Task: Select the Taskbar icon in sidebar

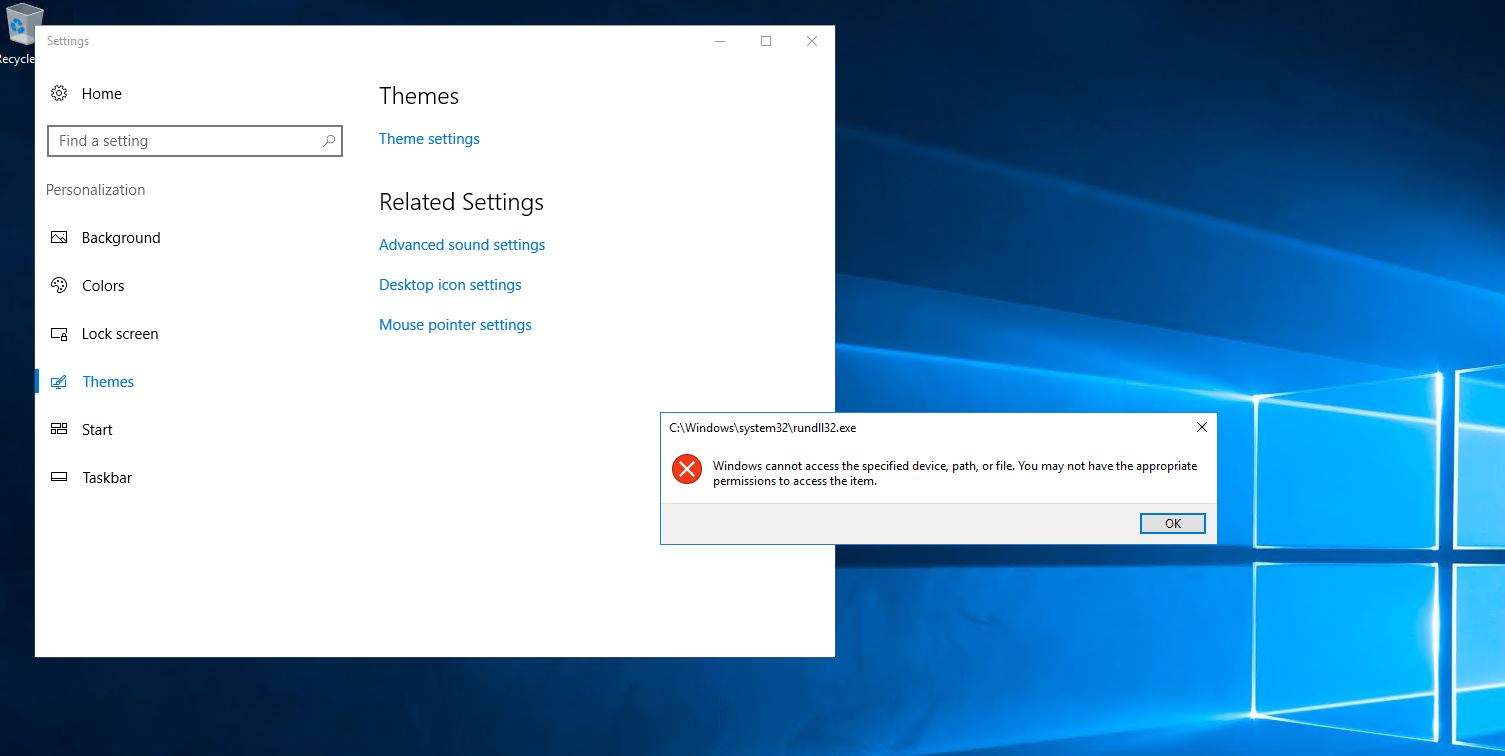Action: click(x=60, y=477)
